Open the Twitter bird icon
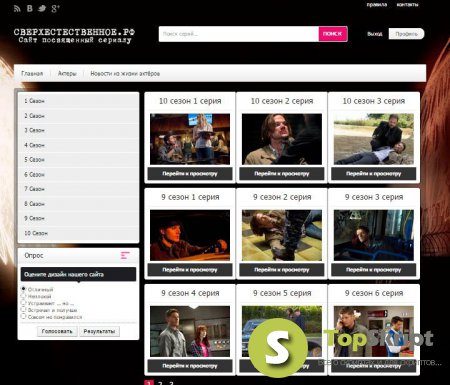450x385 pixels. (x=42, y=9)
